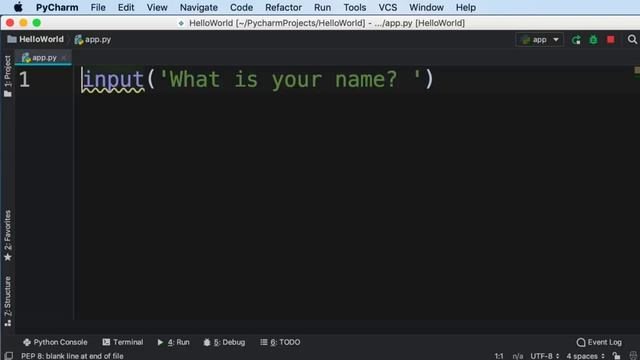
Task: Open the File menu
Action: [98, 7]
